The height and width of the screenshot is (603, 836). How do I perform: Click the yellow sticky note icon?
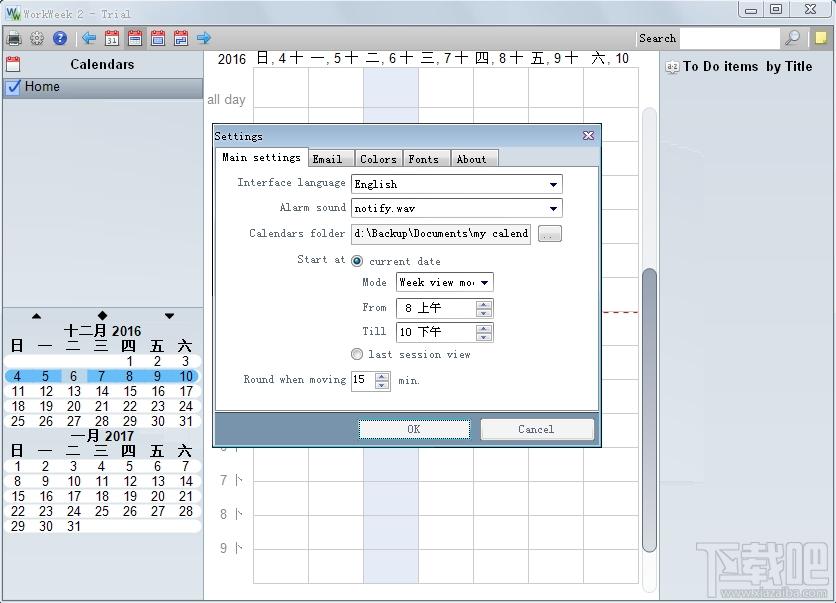pyautogui.click(x=821, y=38)
